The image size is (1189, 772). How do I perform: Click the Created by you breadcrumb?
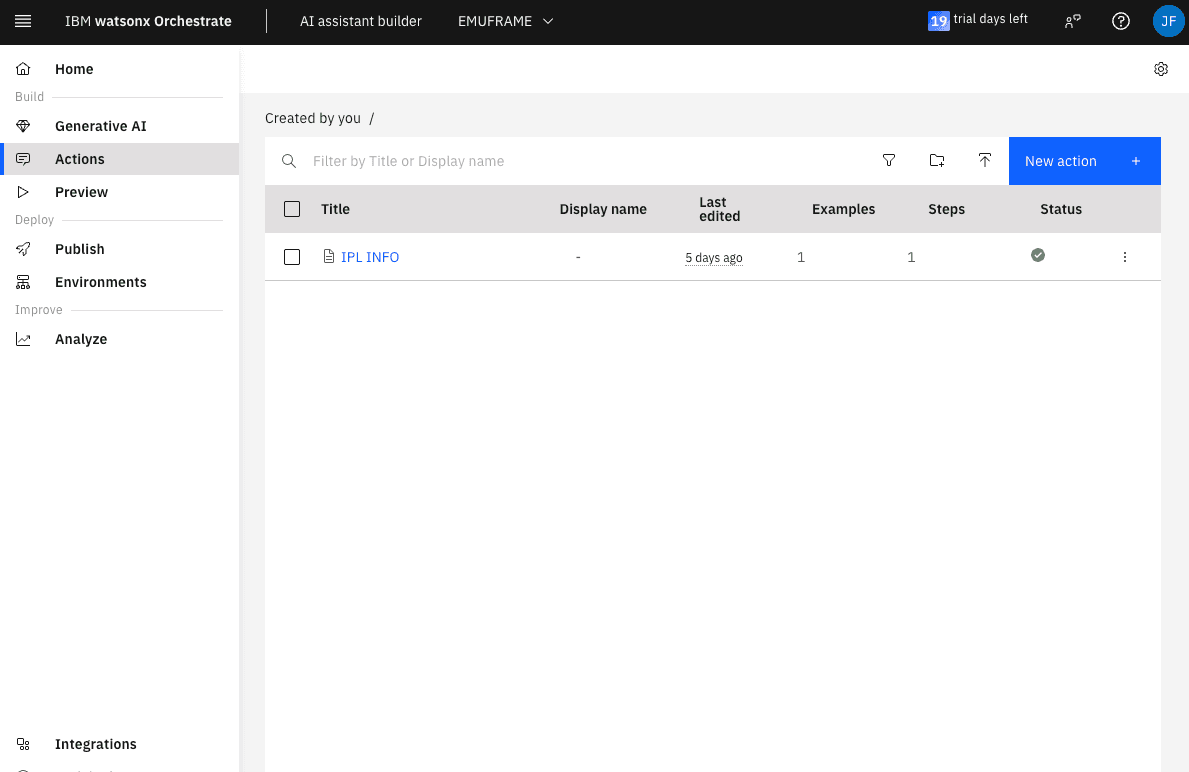312,118
